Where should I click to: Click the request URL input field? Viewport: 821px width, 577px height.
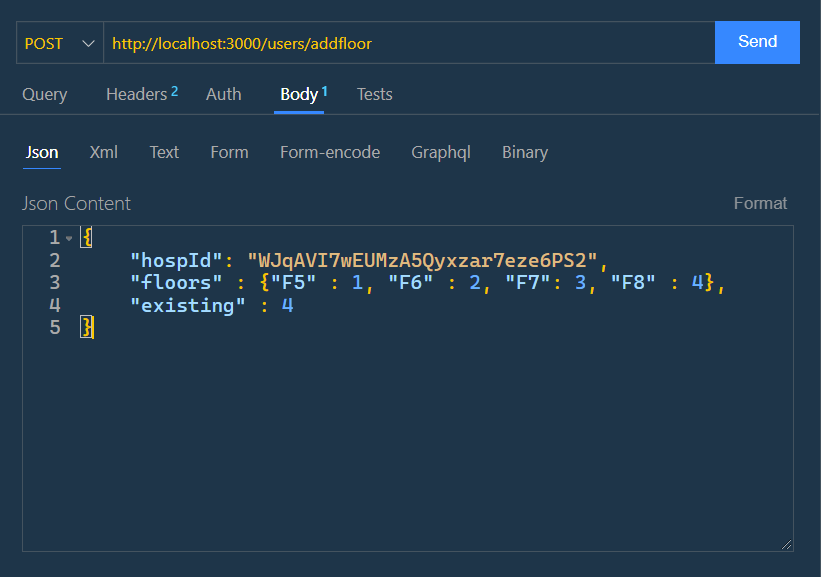coord(400,42)
